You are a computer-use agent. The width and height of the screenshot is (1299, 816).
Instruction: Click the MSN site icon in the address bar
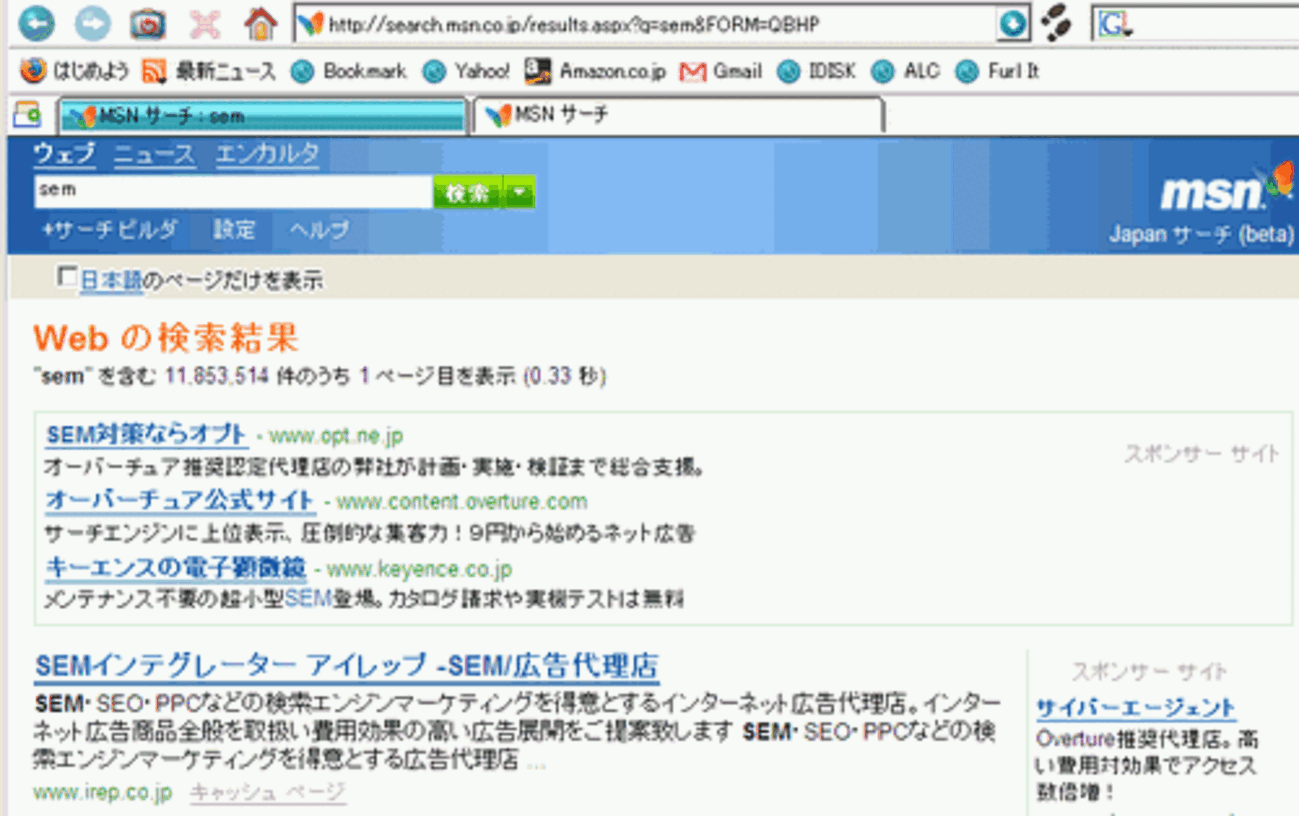311,24
